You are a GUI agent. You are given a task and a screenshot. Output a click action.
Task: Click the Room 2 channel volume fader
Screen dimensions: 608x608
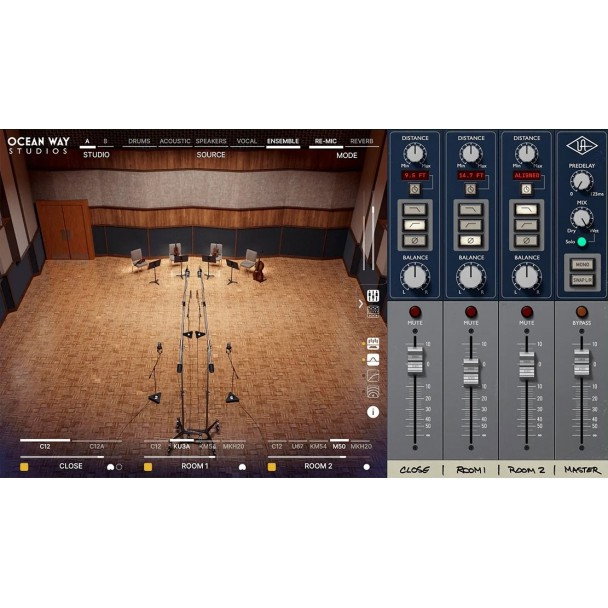click(527, 365)
